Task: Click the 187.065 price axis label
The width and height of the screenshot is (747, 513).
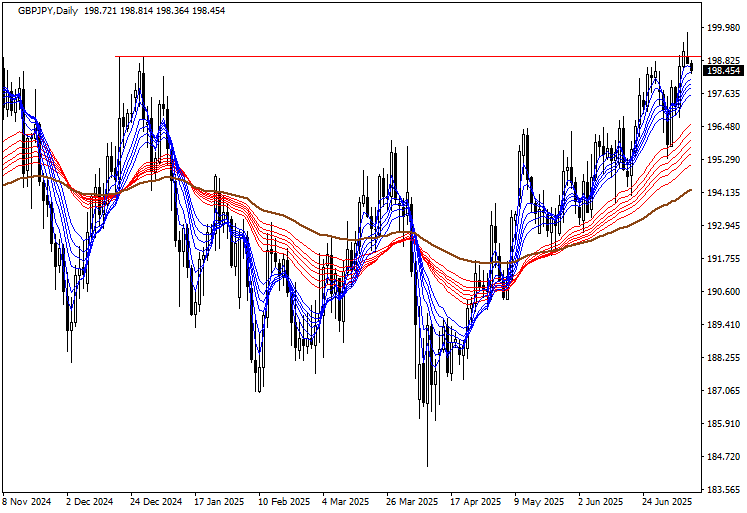Action: coord(724,391)
